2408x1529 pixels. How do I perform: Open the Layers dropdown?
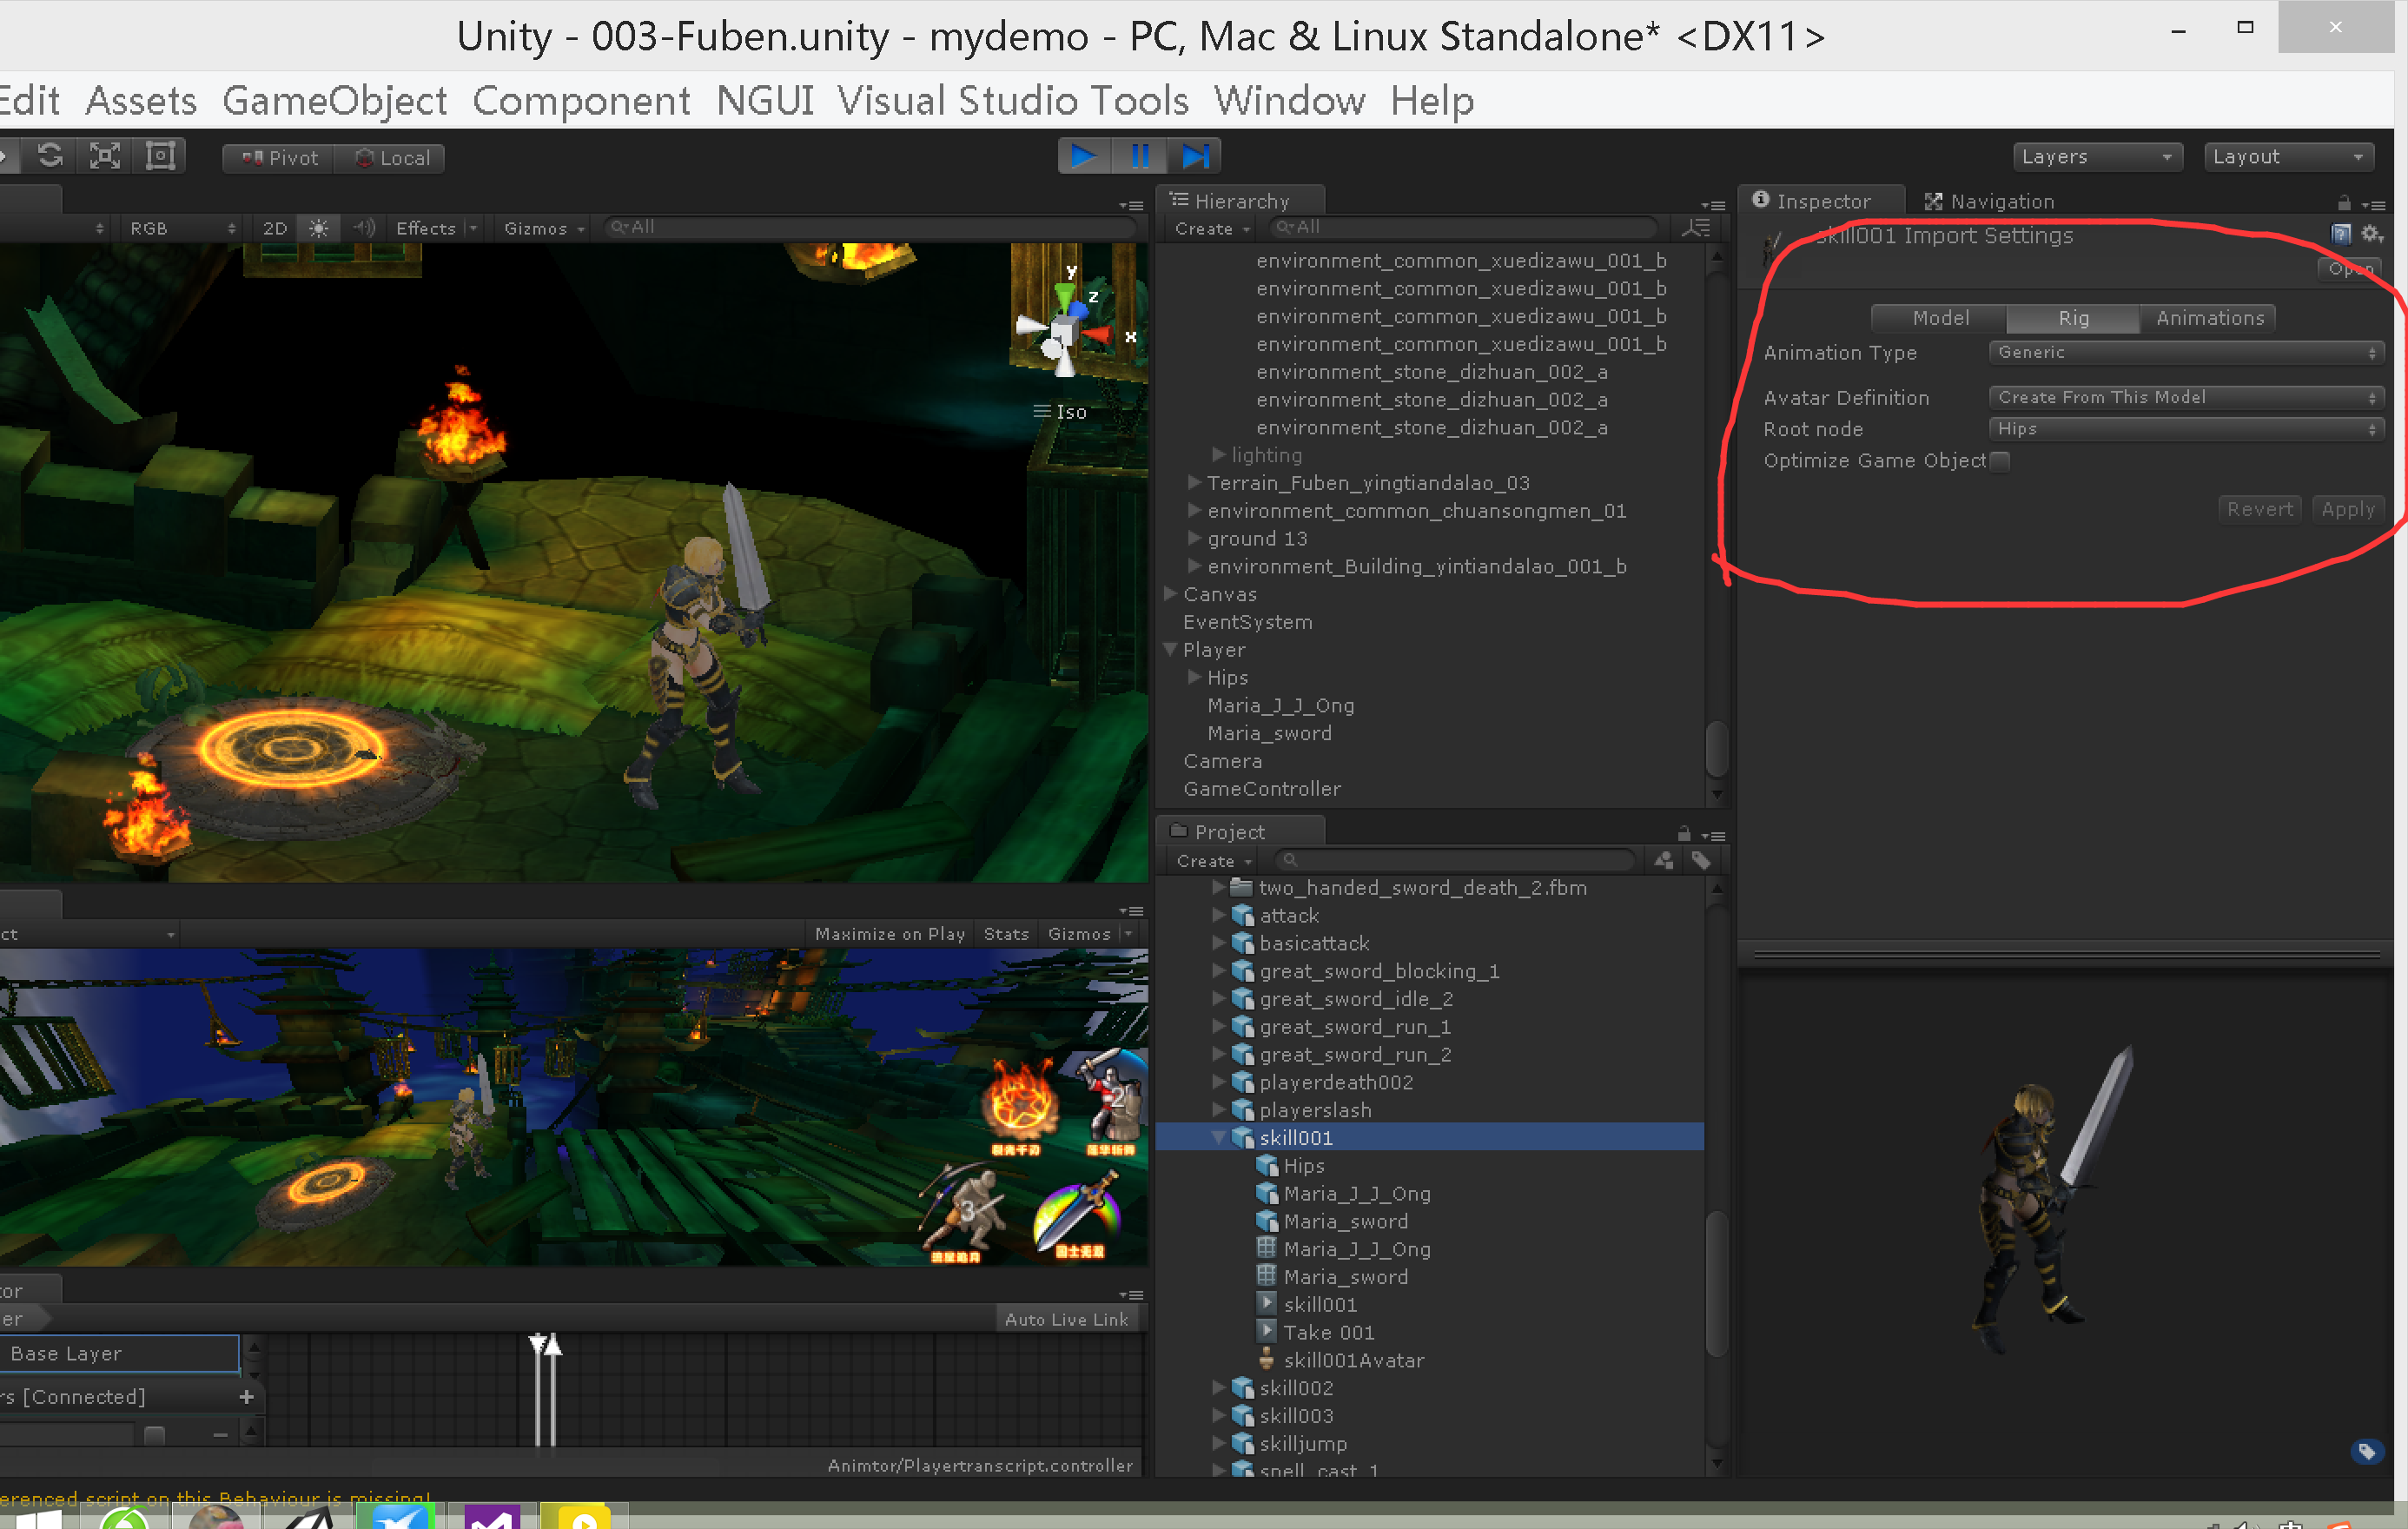2097,157
